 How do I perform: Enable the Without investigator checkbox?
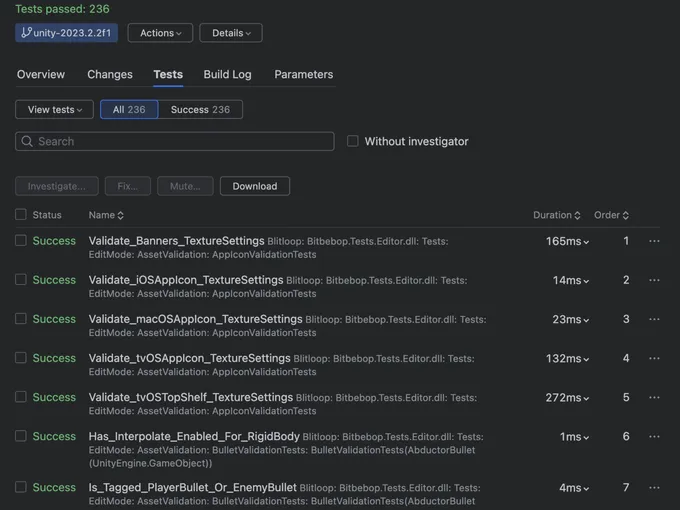point(353,141)
